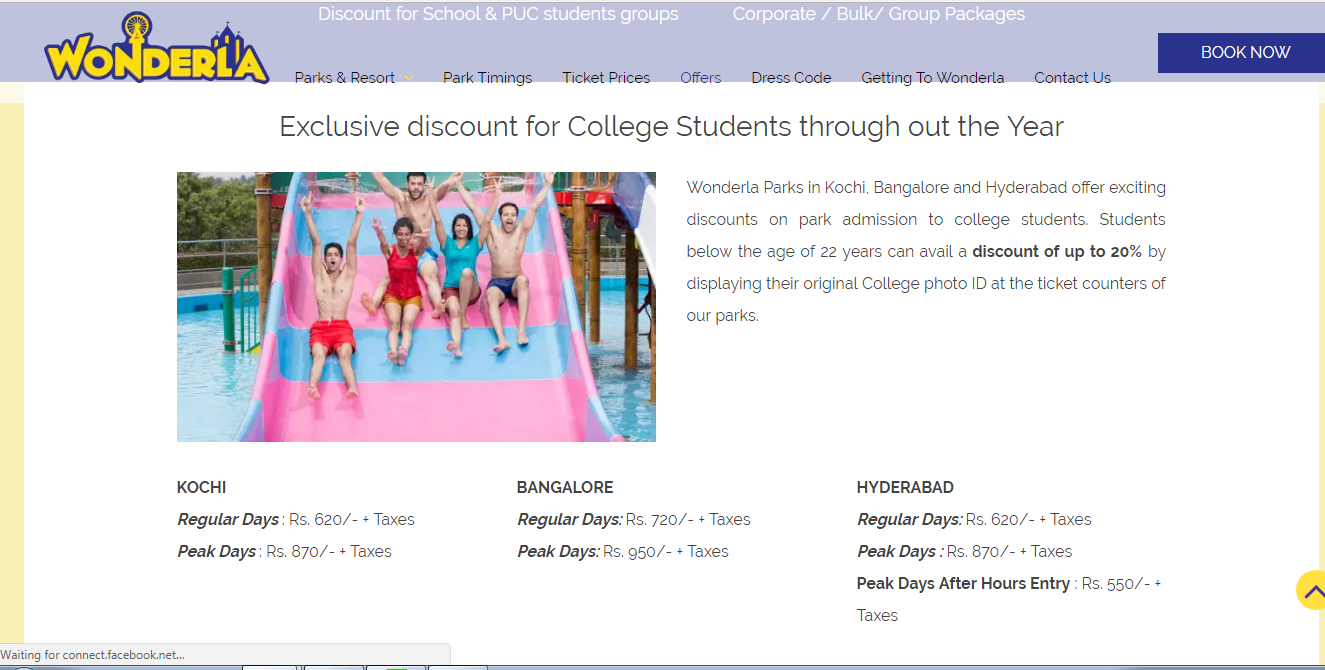Open the Getting To Wonderla page
Screen dimensions: 1325x670
(933, 78)
